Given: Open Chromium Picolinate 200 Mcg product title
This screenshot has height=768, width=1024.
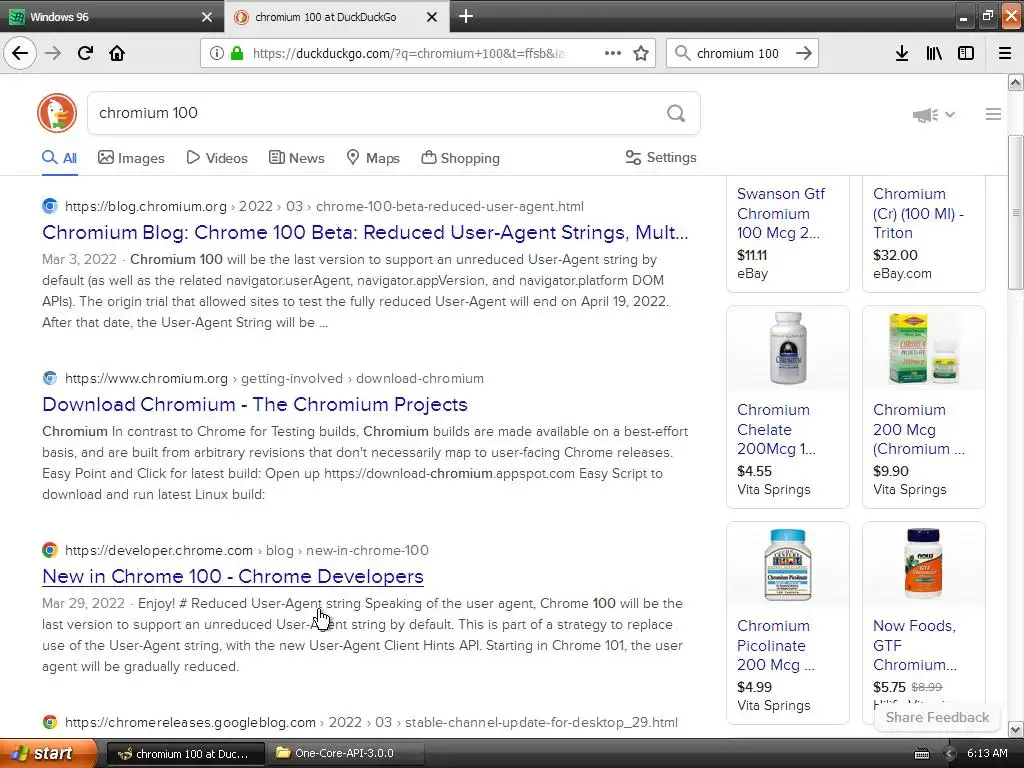Looking at the screenshot, I should [775, 645].
